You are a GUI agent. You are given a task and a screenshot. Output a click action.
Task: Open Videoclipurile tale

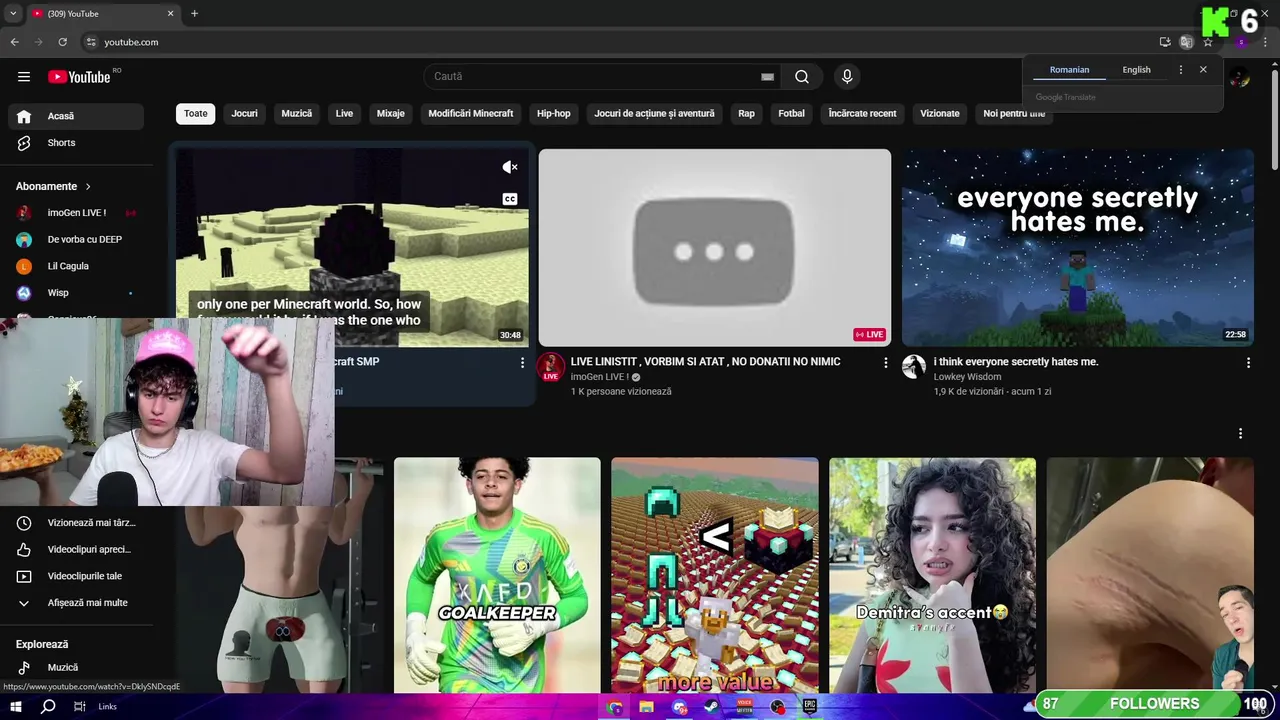[76, 577]
